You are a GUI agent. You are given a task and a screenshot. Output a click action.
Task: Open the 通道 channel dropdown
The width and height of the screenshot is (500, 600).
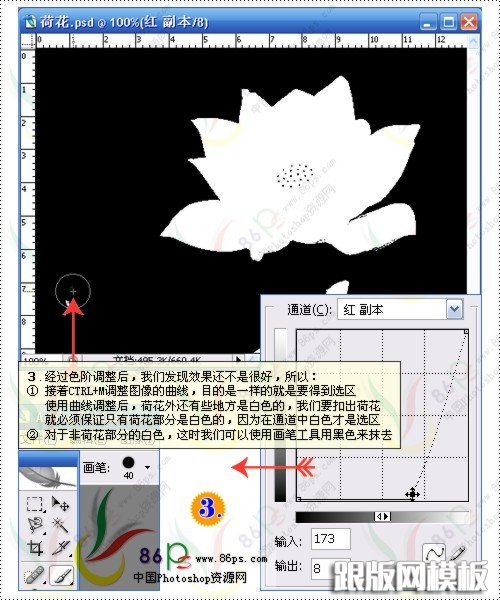pos(454,309)
